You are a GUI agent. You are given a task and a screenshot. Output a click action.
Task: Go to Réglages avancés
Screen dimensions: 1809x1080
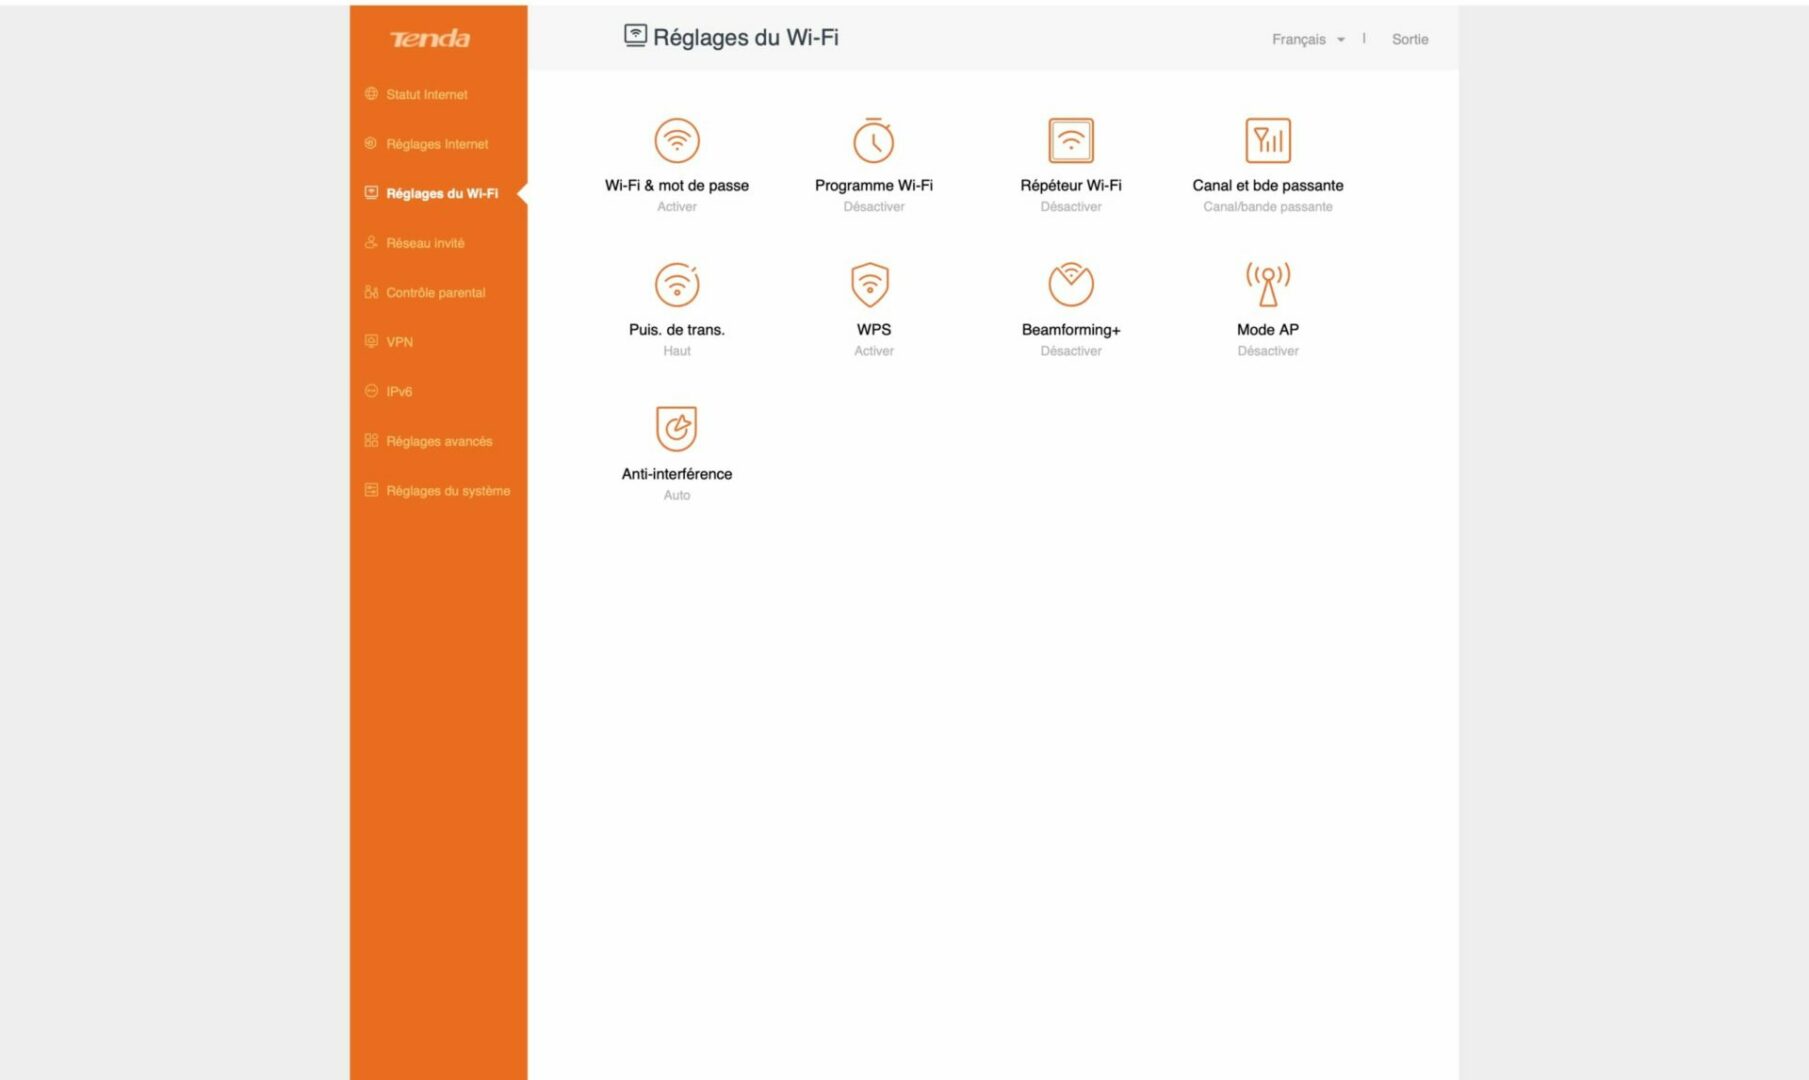pos(438,441)
